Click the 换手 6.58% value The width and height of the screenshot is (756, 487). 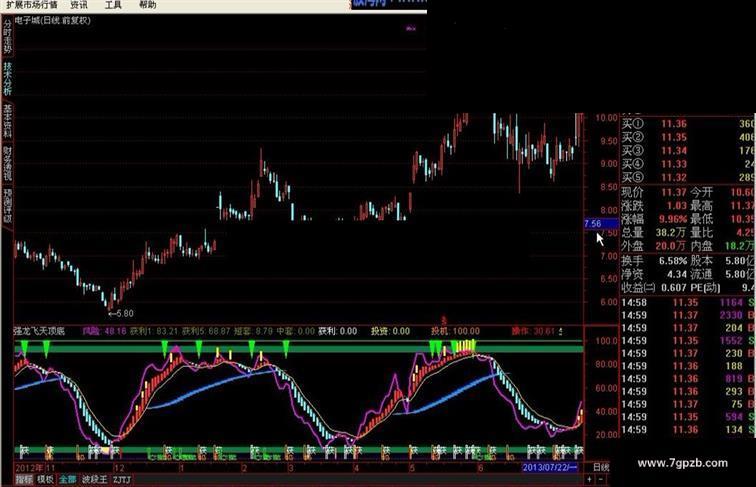click(x=673, y=261)
